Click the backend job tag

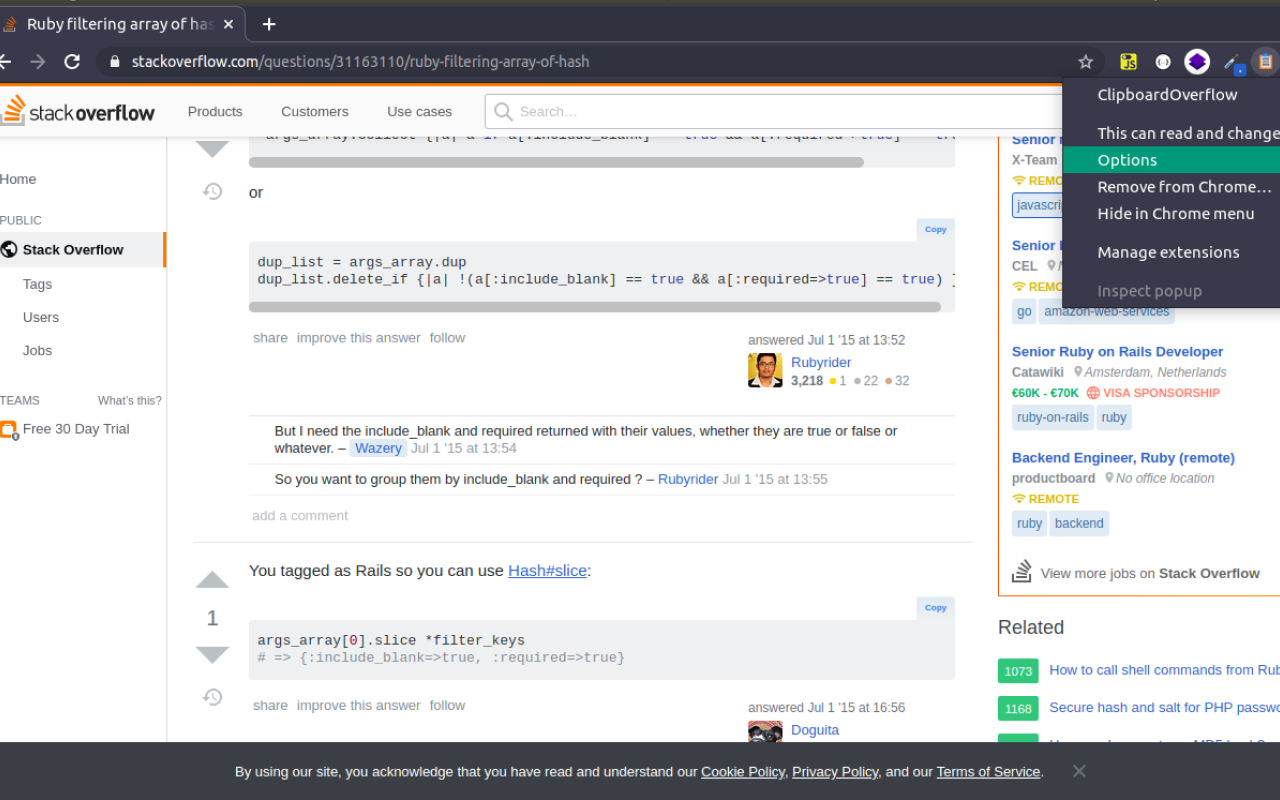click(x=1079, y=523)
